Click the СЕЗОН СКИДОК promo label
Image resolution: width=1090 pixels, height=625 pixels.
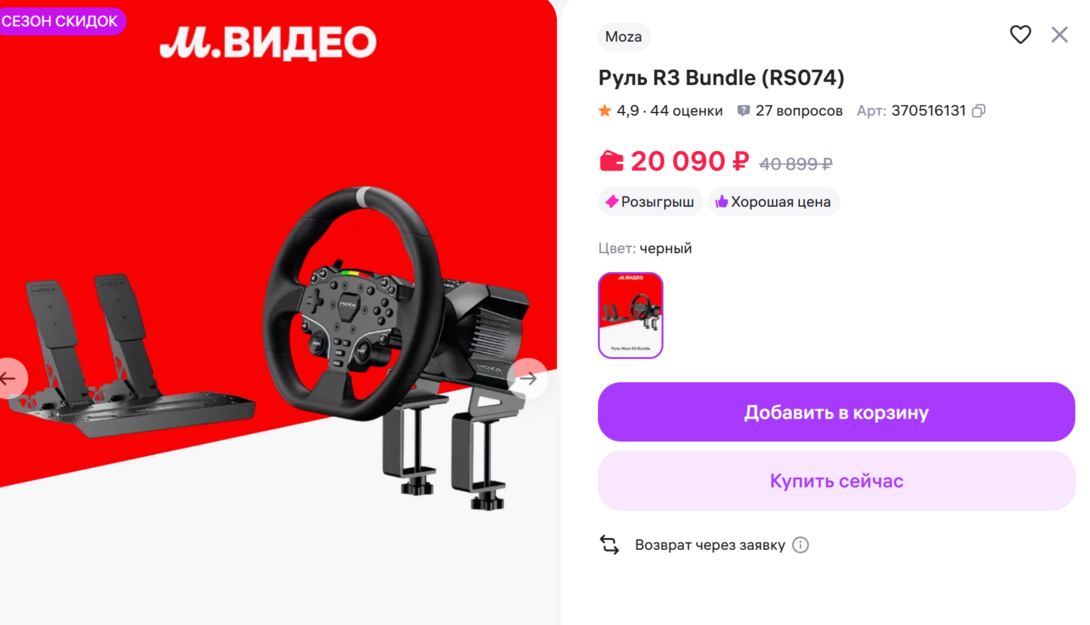click(x=60, y=21)
